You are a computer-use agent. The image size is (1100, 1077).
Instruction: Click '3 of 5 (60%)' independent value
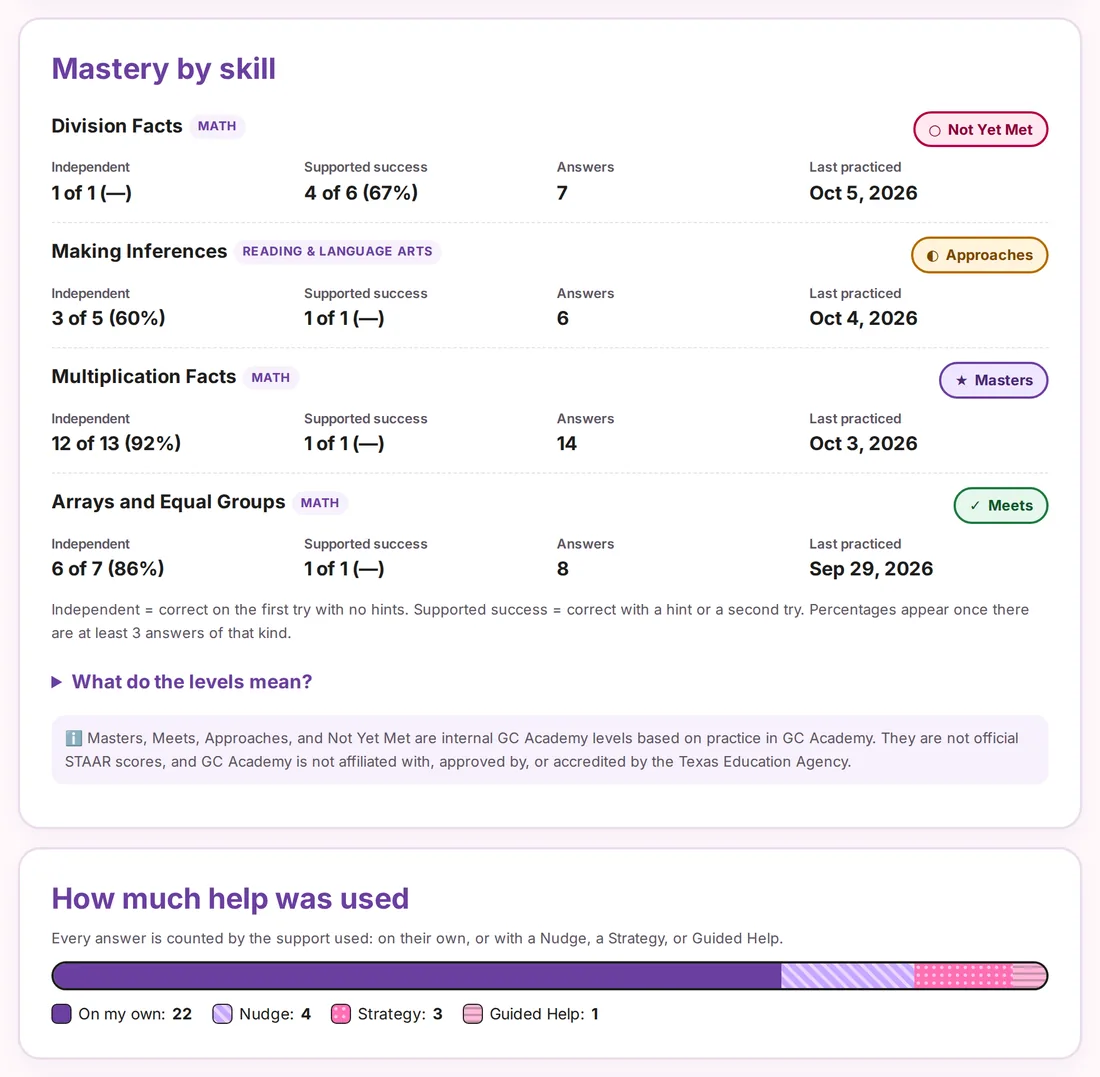click(108, 318)
